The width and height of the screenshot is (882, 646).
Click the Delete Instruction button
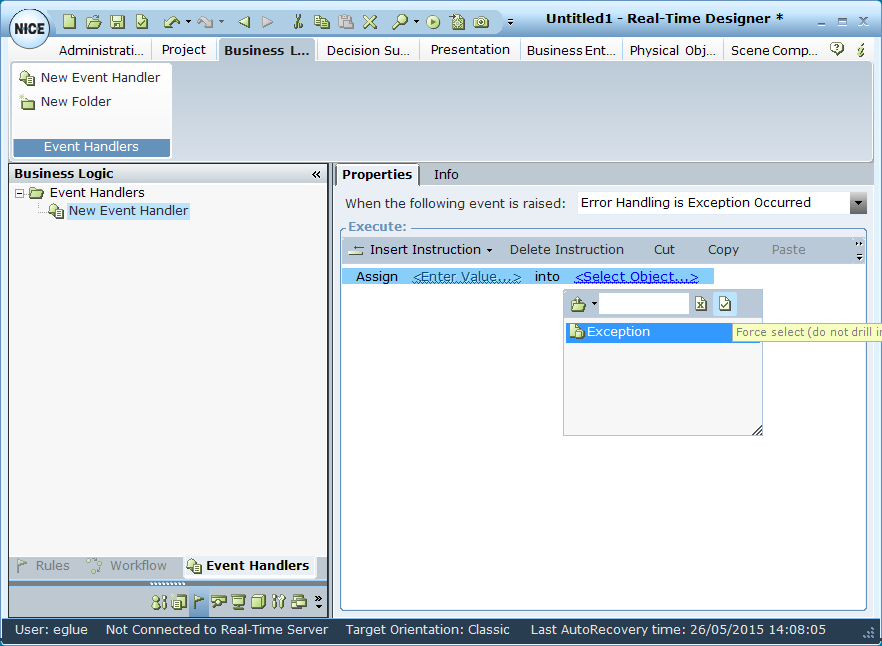coord(566,250)
